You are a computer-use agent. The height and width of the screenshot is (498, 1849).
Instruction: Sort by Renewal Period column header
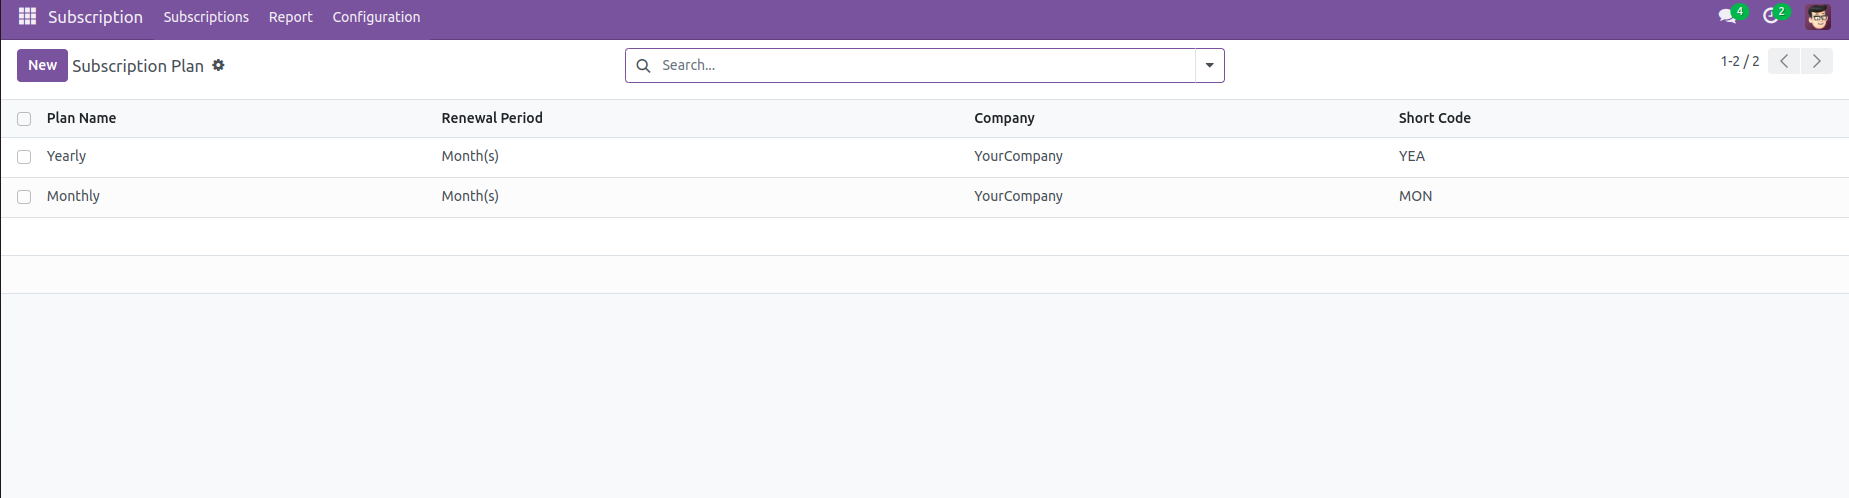492,118
